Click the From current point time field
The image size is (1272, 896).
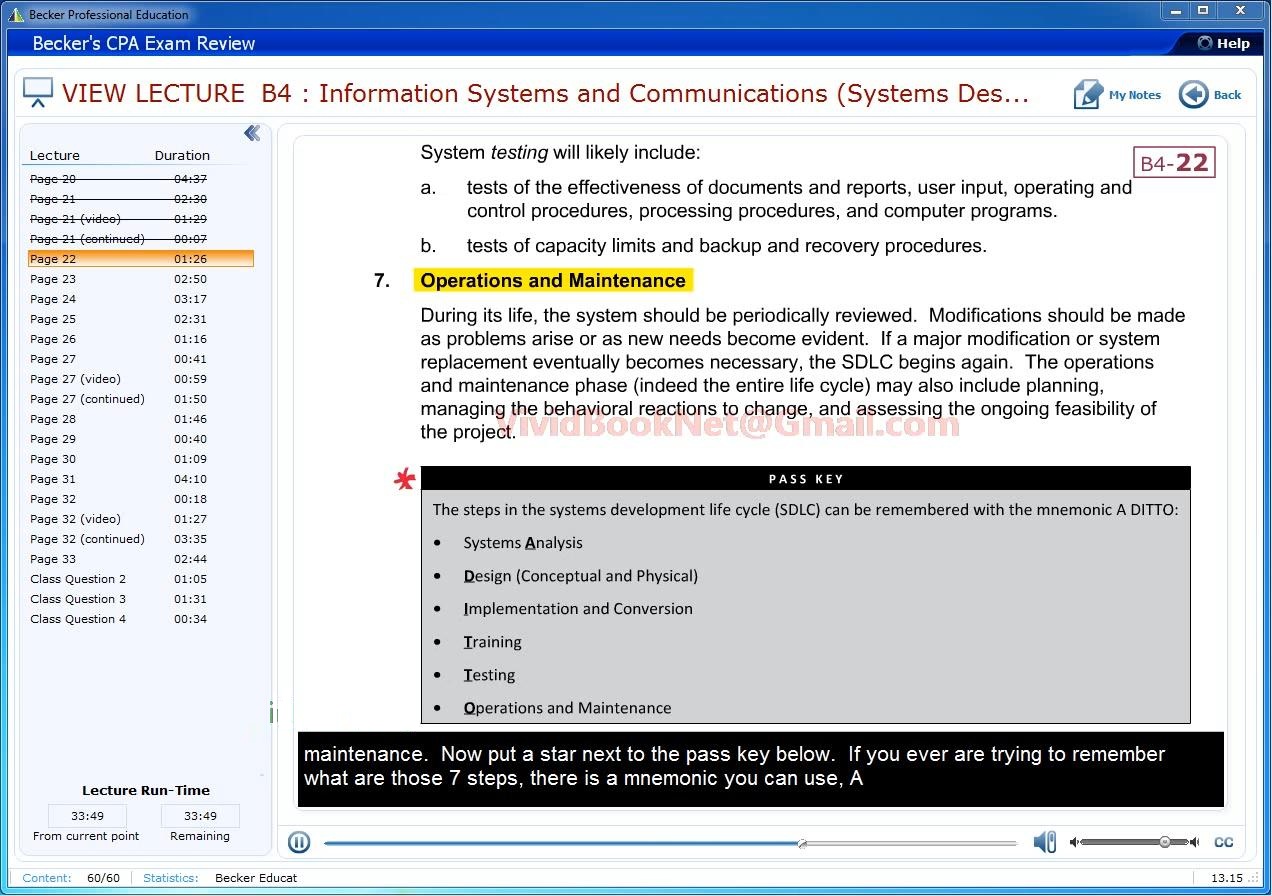pyautogui.click(x=86, y=816)
